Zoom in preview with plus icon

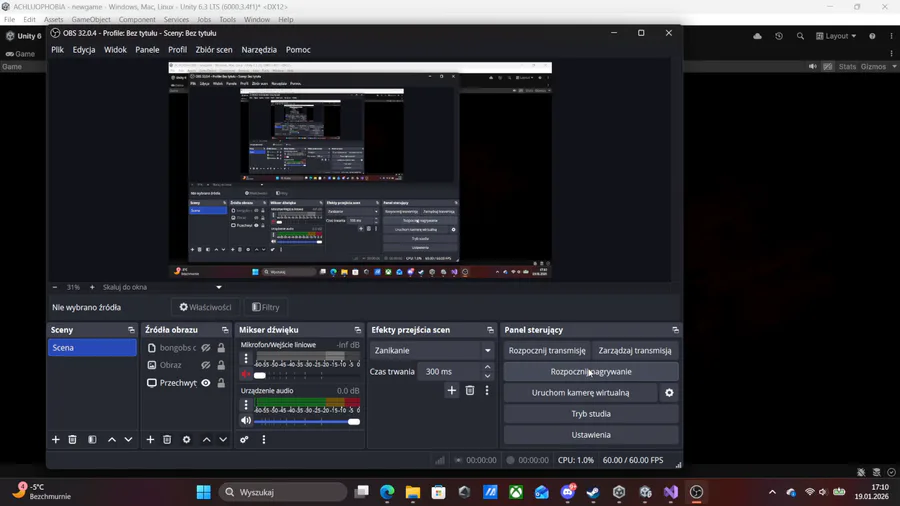click(92, 287)
